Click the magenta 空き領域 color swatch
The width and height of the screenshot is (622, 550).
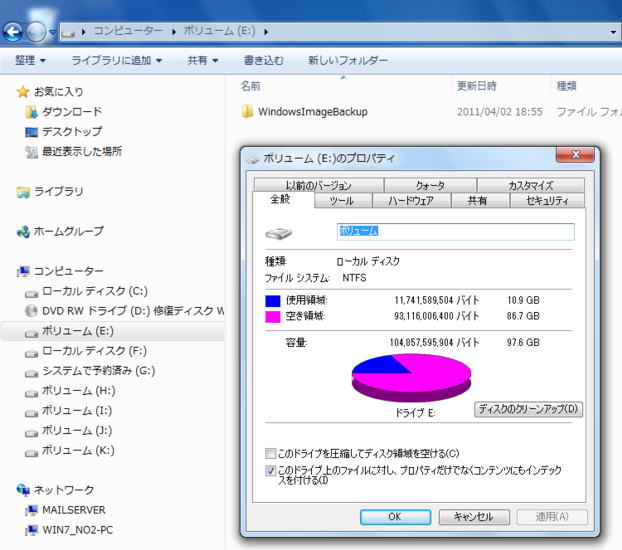273,317
